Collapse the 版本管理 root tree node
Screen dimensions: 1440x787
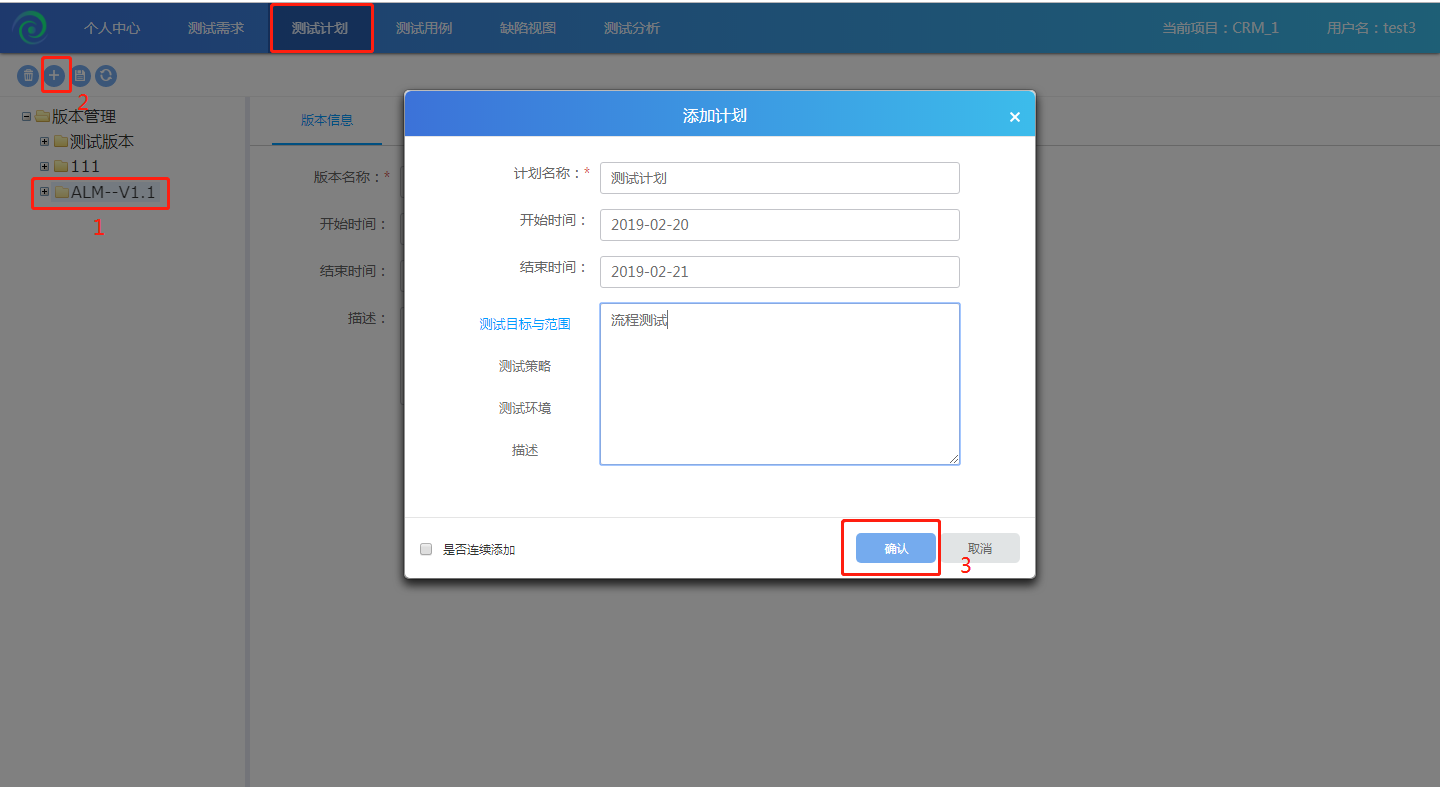26,117
